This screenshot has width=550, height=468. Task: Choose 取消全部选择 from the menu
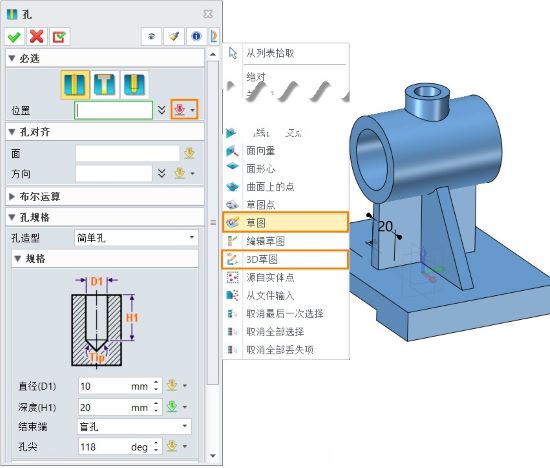[x=286, y=332]
